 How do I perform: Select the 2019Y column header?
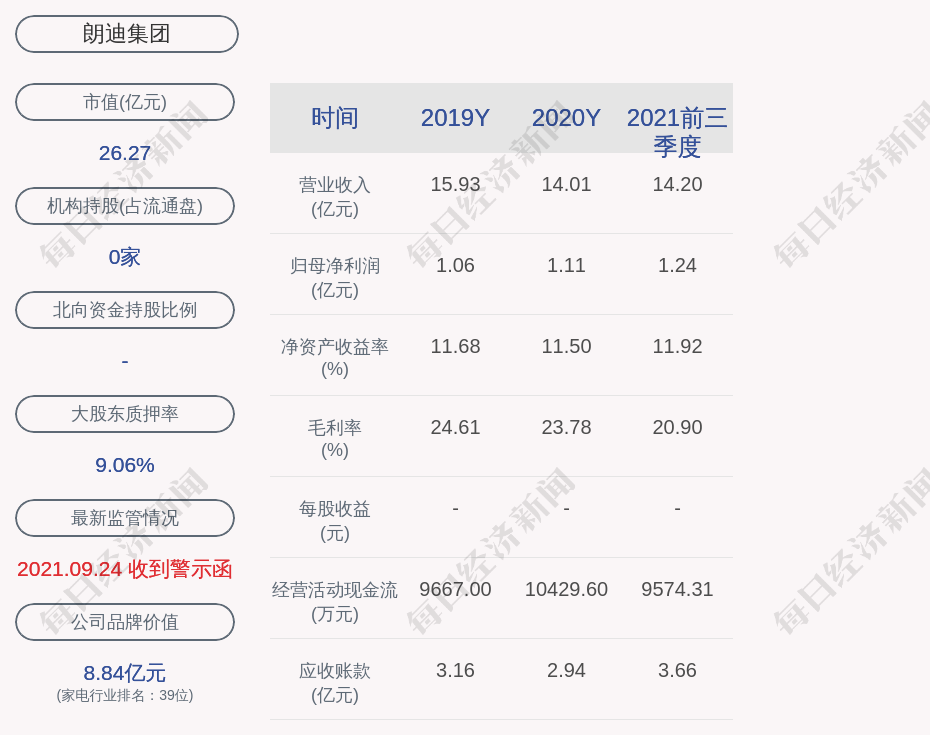point(455,118)
